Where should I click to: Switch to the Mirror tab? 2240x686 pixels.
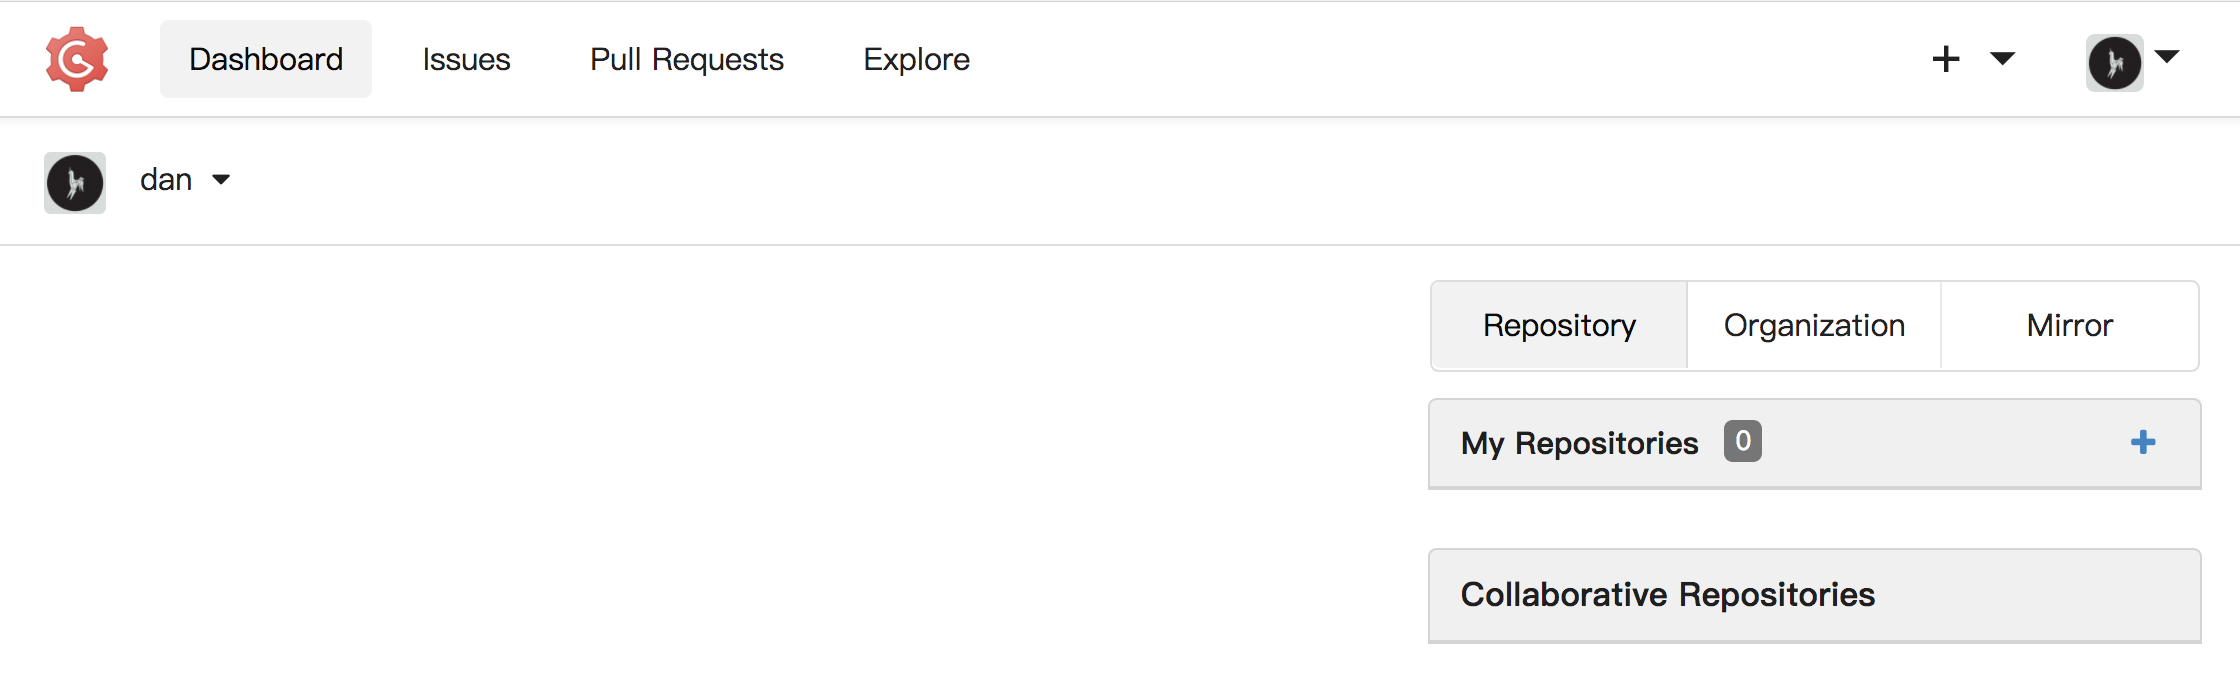[x=2070, y=326]
